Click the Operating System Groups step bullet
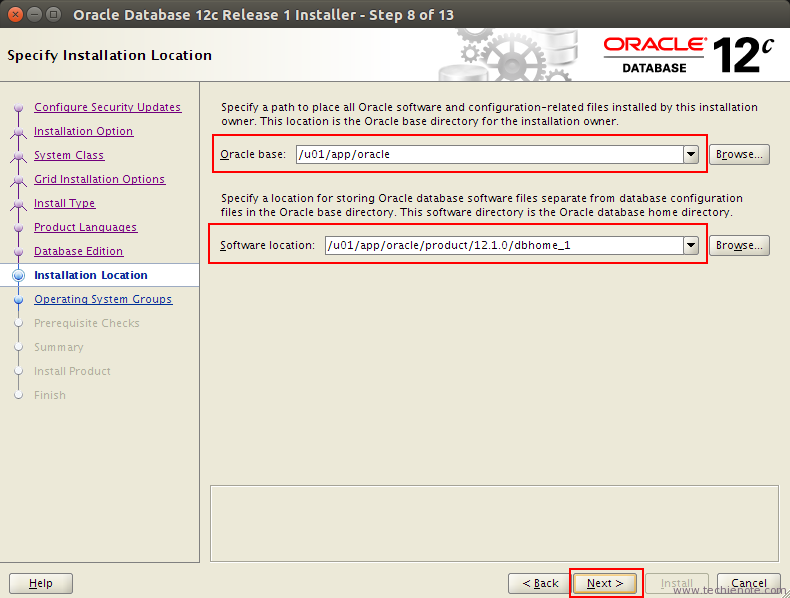The width and height of the screenshot is (790, 598). pyautogui.click(x=19, y=299)
